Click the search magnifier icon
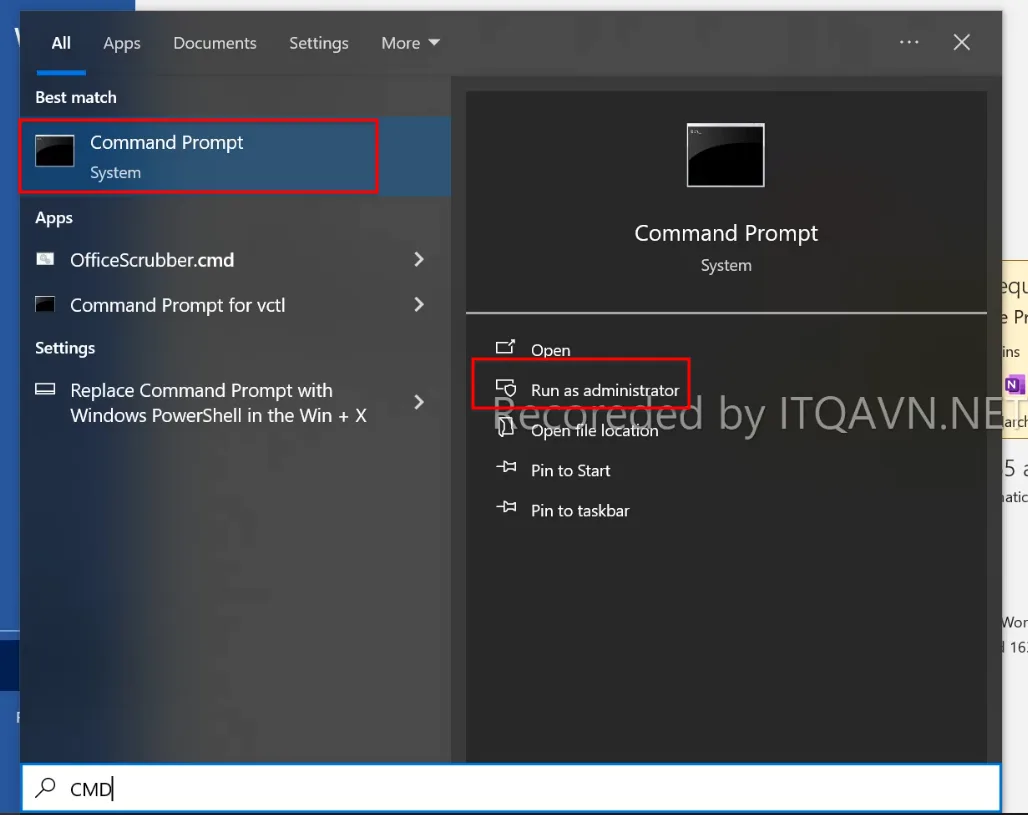1028x815 pixels. click(x=45, y=788)
